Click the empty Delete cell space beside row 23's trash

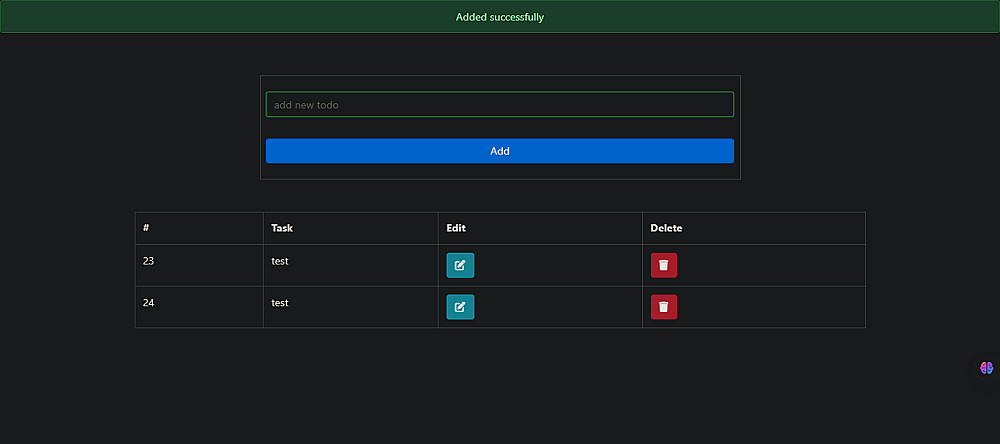(770, 265)
